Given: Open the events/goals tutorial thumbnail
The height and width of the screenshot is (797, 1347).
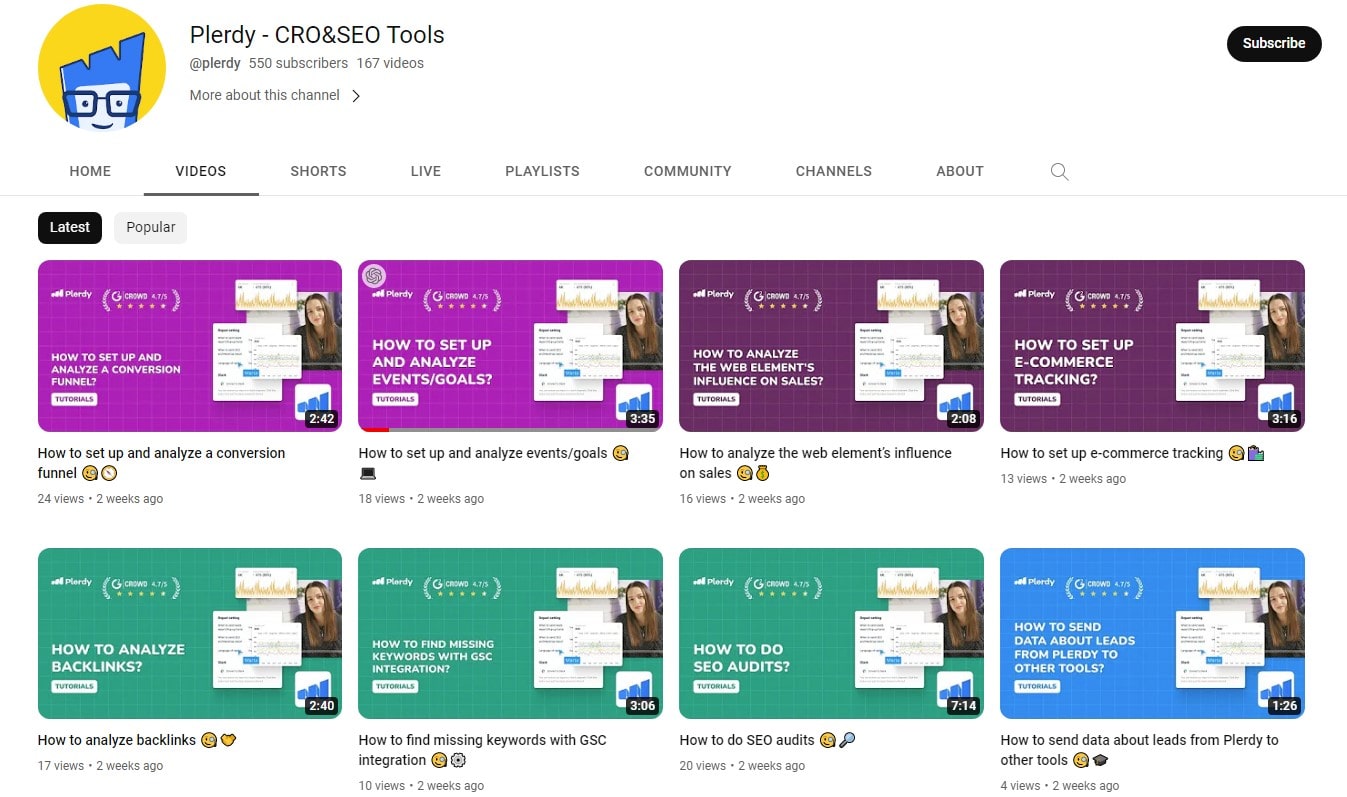Looking at the screenshot, I should [510, 345].
